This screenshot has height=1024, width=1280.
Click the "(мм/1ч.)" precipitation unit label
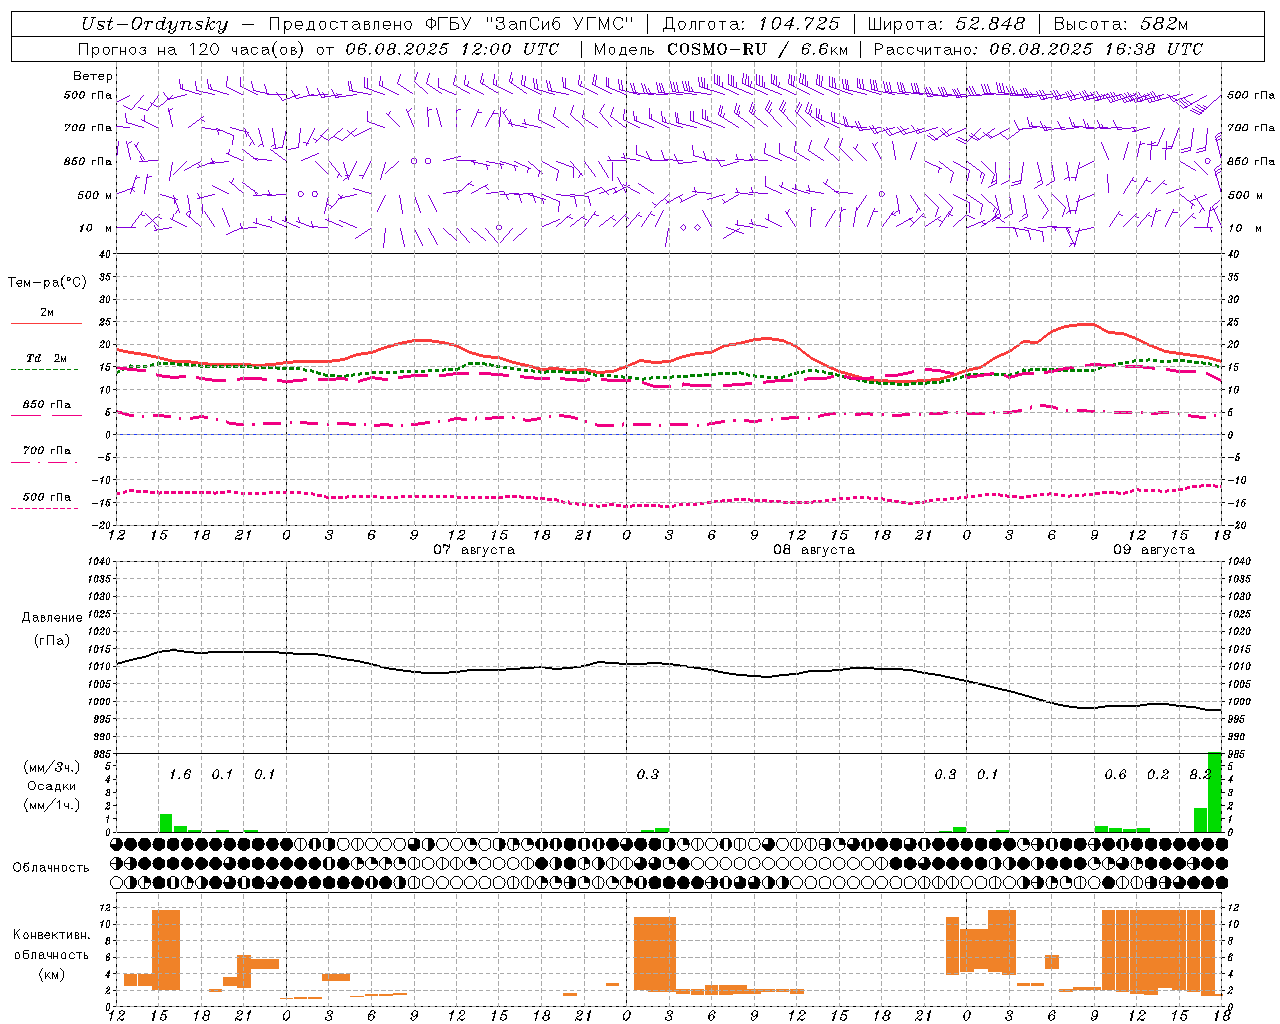pyautogui.click(x=51, y=806)
